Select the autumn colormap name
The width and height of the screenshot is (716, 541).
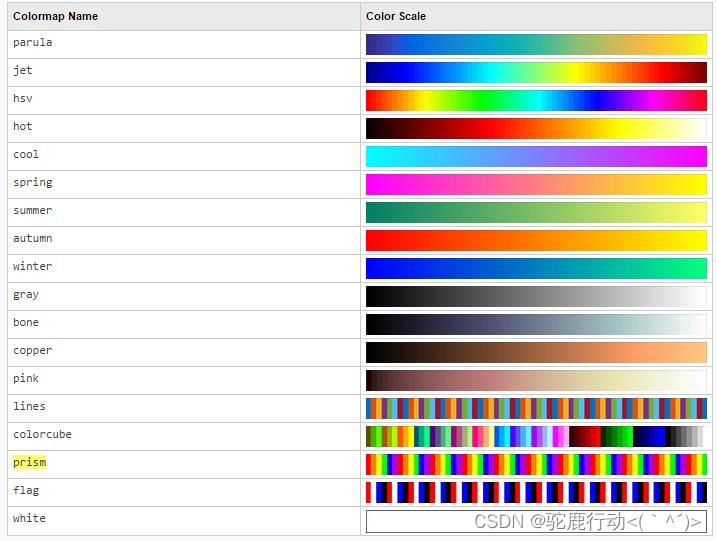coord(32,238)
